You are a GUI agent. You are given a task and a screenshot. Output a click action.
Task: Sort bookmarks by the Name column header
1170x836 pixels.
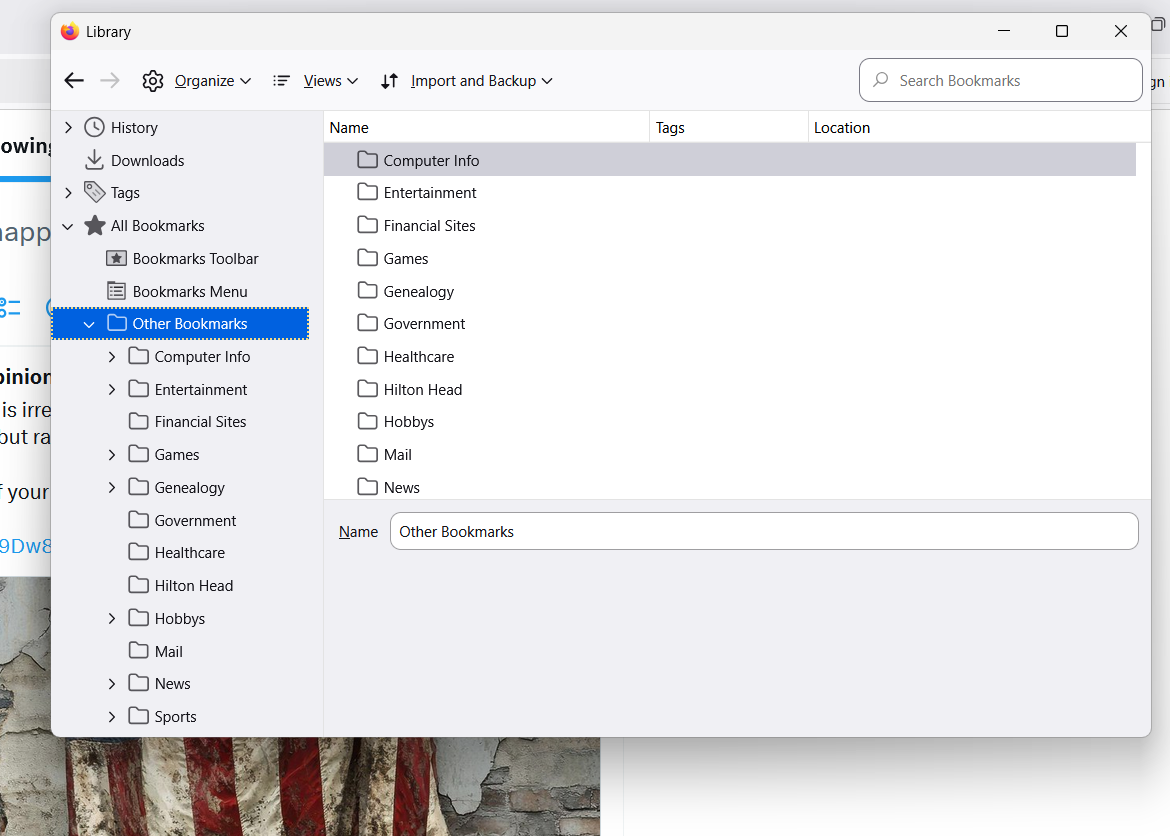tap(486, 128)
